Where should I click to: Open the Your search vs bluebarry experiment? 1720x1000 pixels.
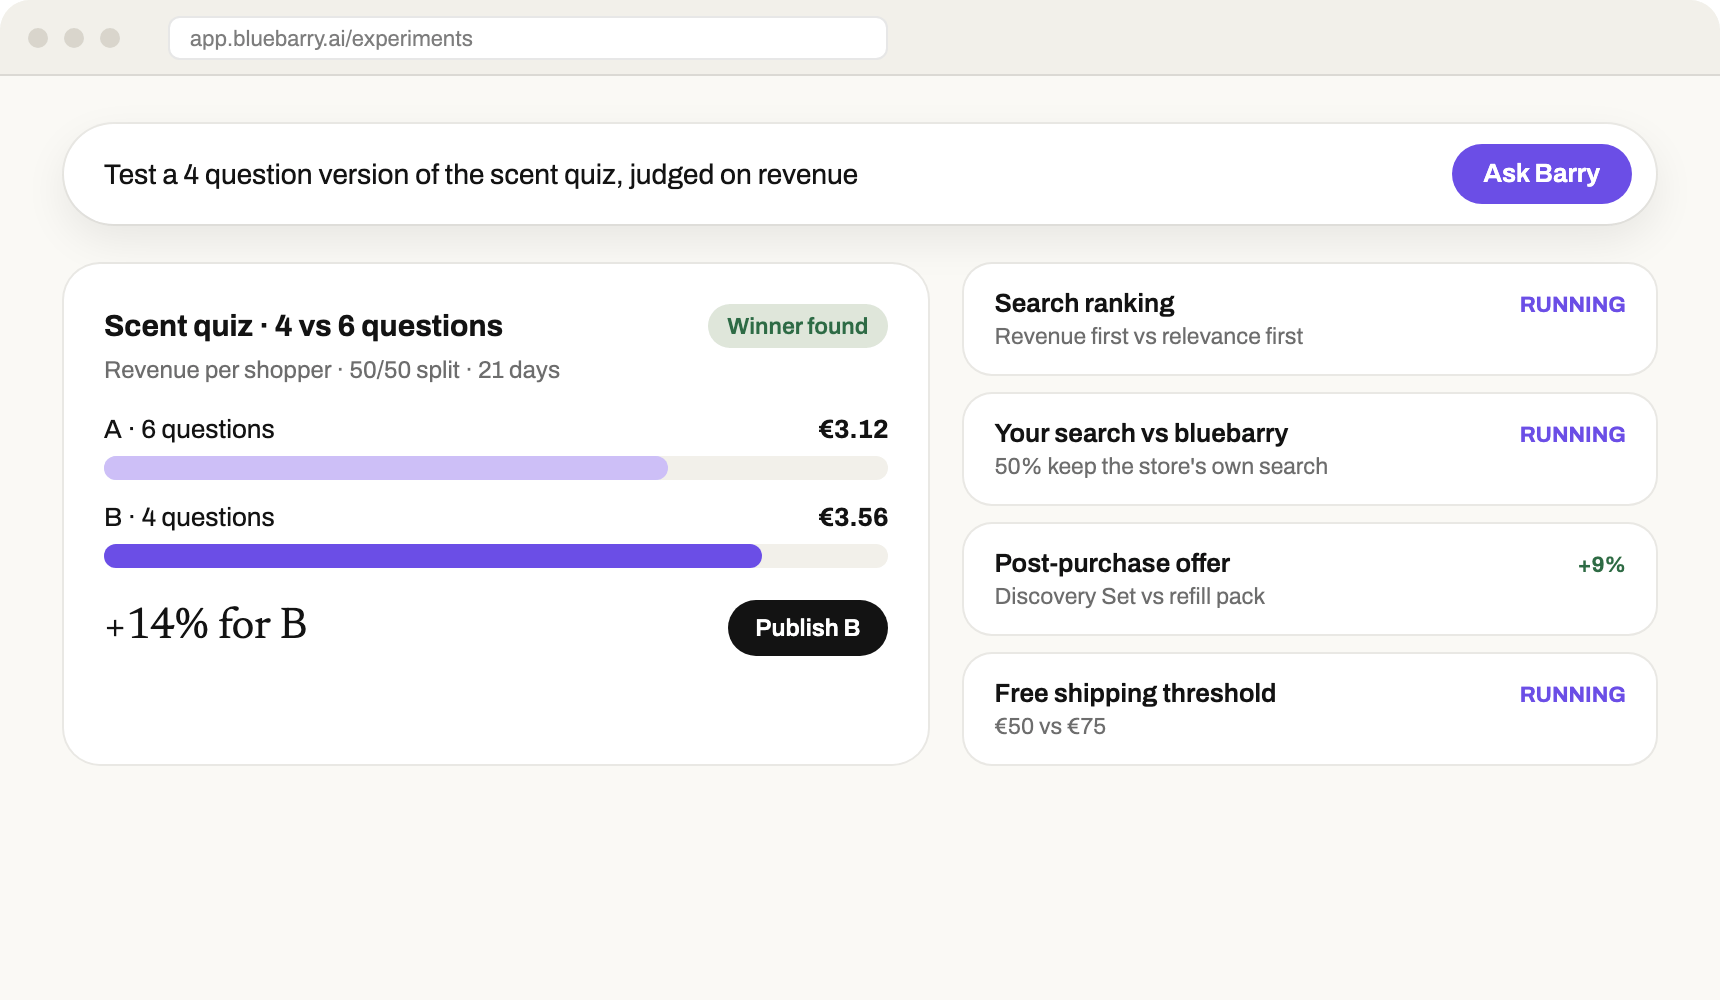[x=1309, y=449]
